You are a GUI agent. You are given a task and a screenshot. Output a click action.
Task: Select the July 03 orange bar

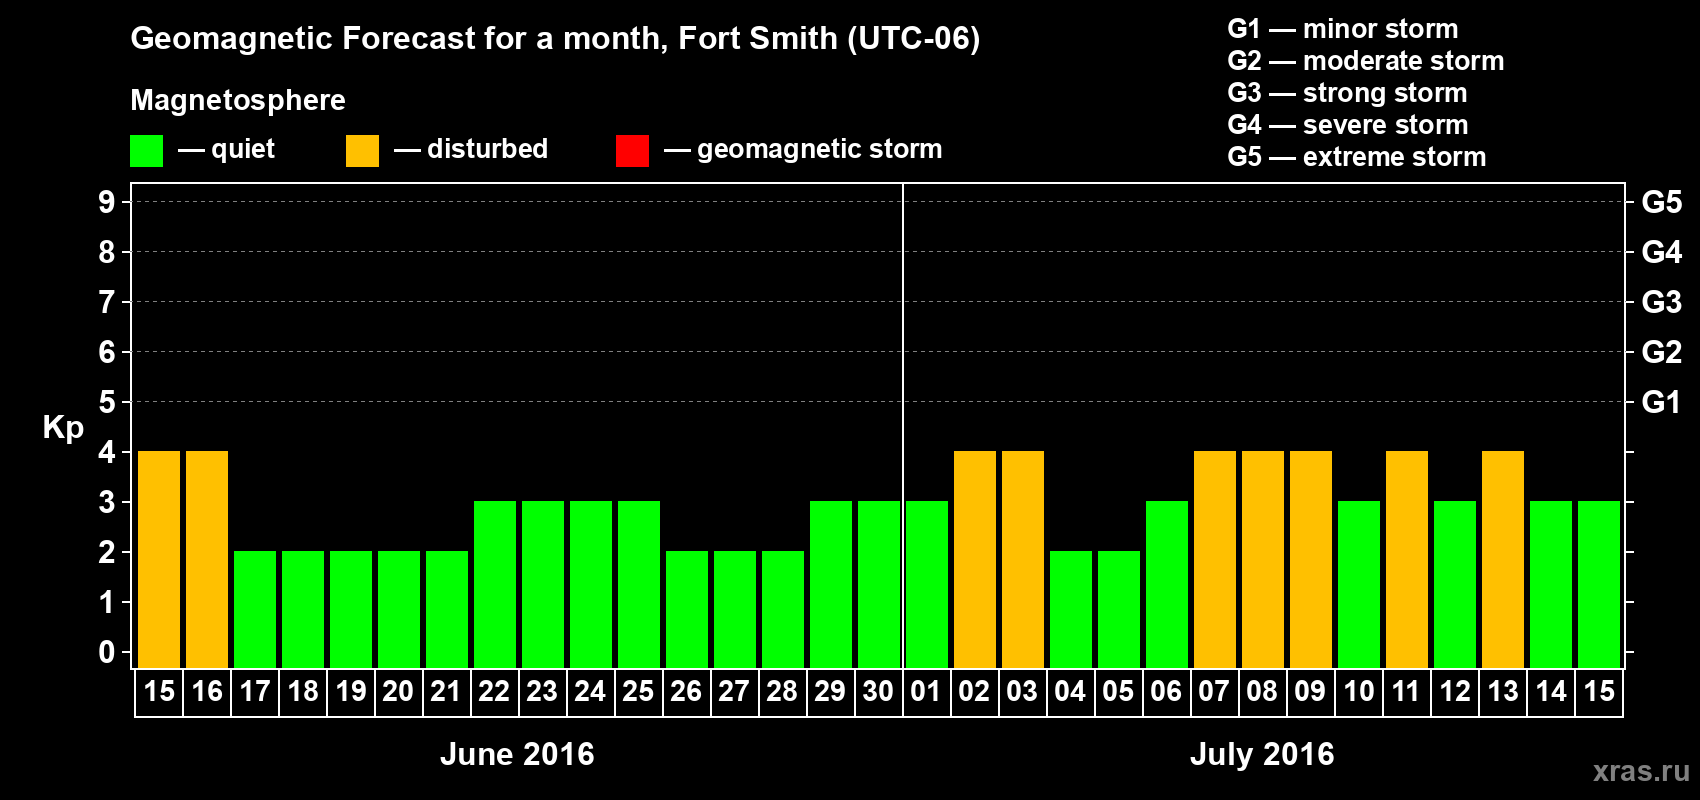pyautogui.click(x=1023, y=560)
